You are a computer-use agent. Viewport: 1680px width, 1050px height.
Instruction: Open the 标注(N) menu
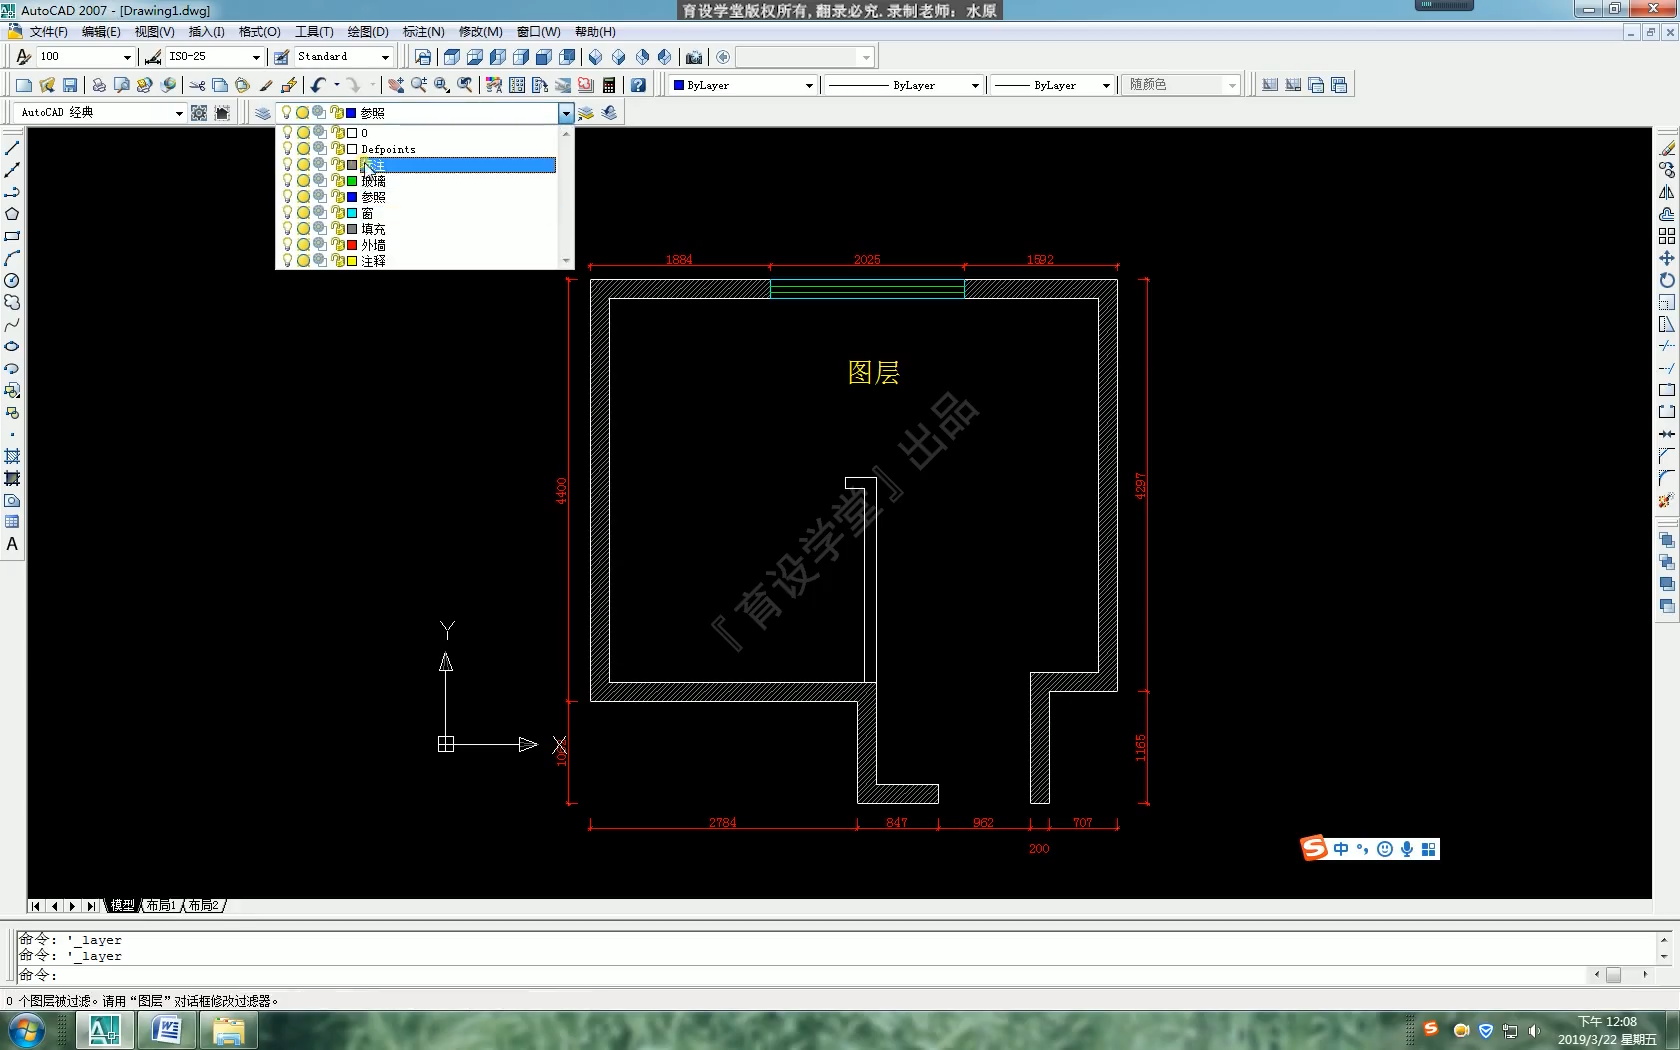[x=423, y=32]
